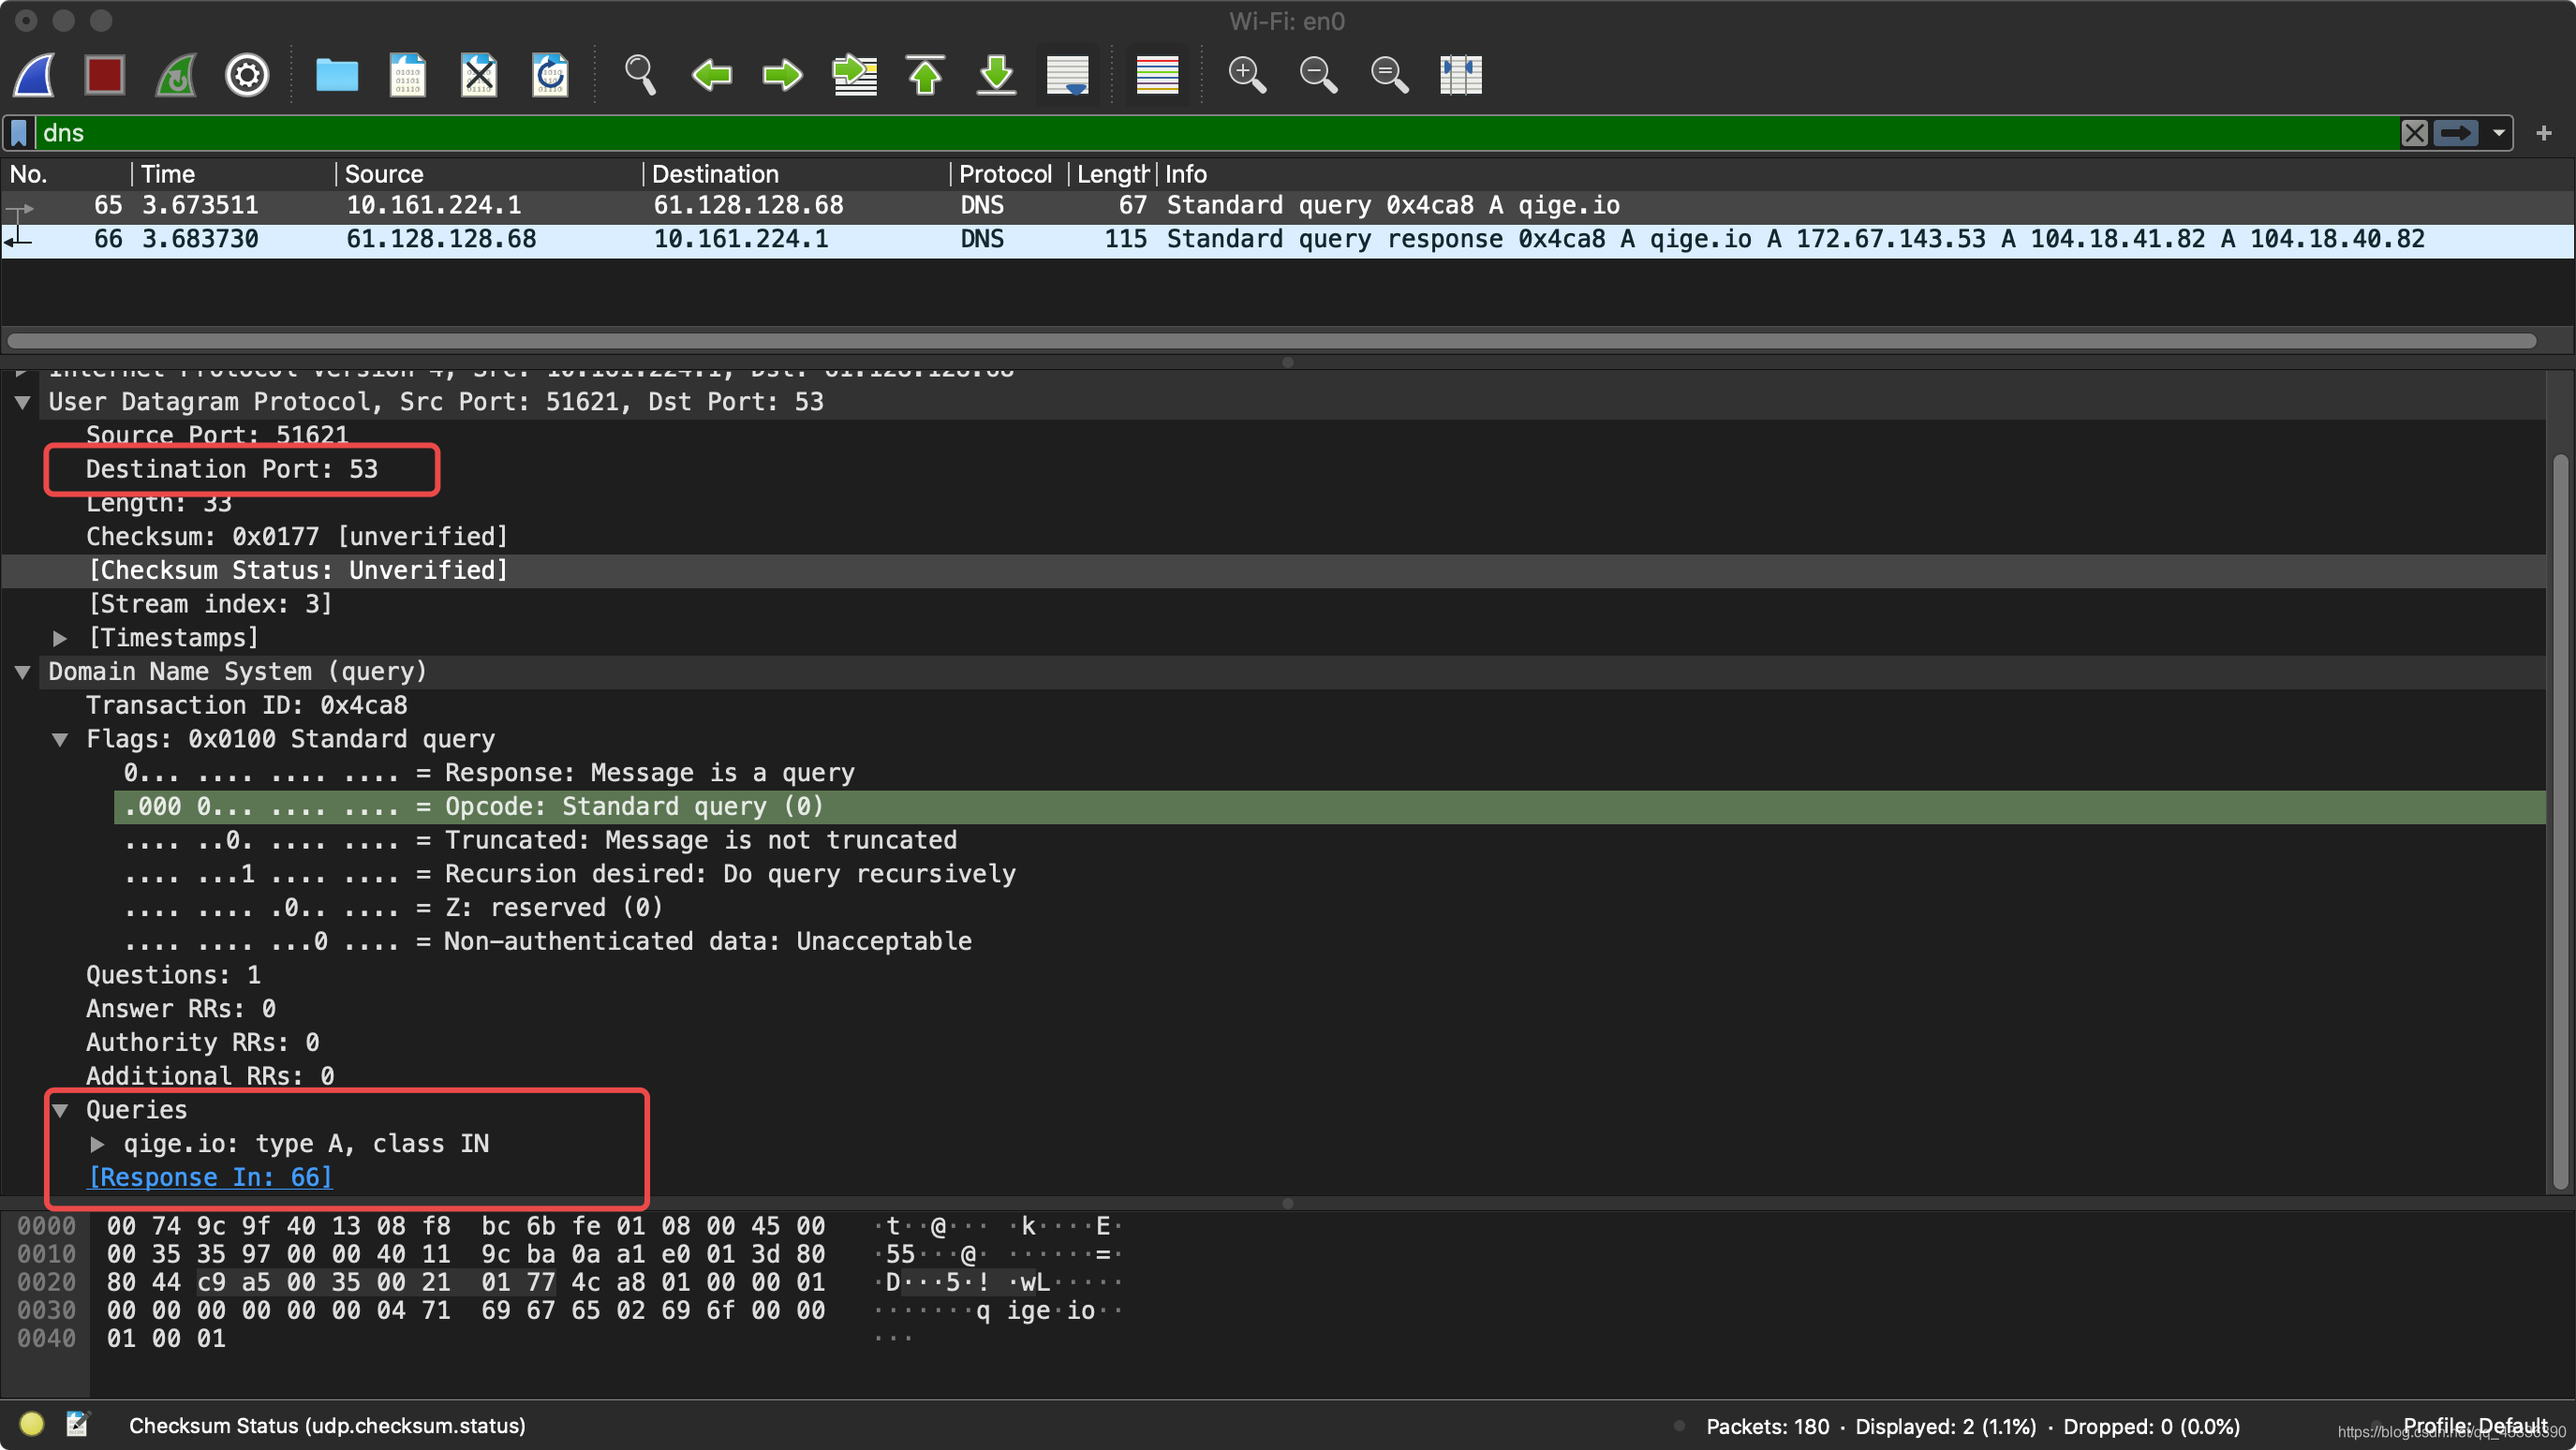
Task: Zoom in main window text
Action: pos(1247,75)
